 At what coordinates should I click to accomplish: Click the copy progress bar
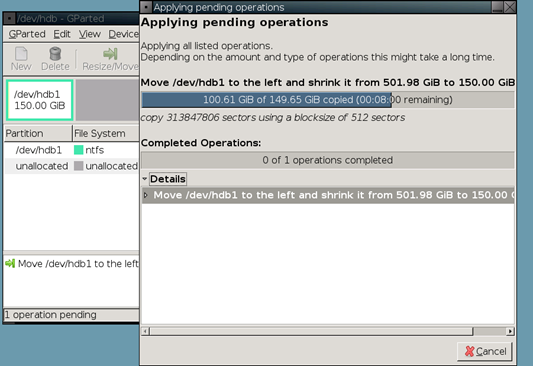pos(328,100)
